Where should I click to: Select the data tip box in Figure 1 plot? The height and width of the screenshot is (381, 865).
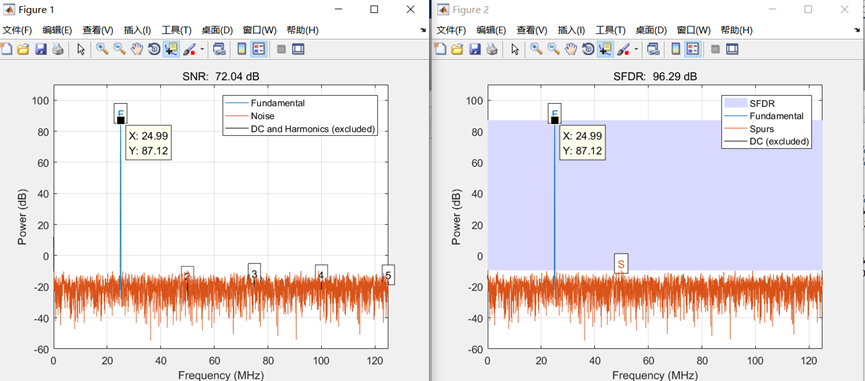pos(148,143)
